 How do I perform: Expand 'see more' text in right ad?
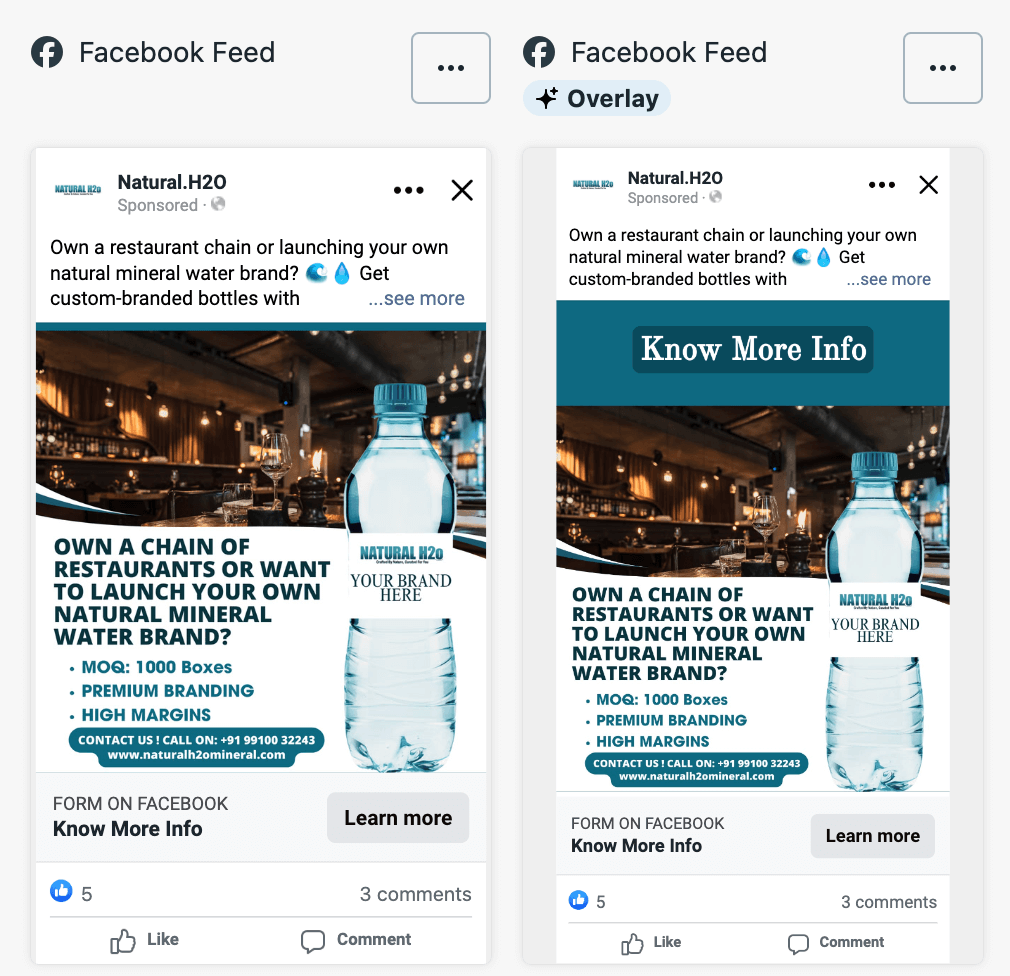tap(888, 279)
